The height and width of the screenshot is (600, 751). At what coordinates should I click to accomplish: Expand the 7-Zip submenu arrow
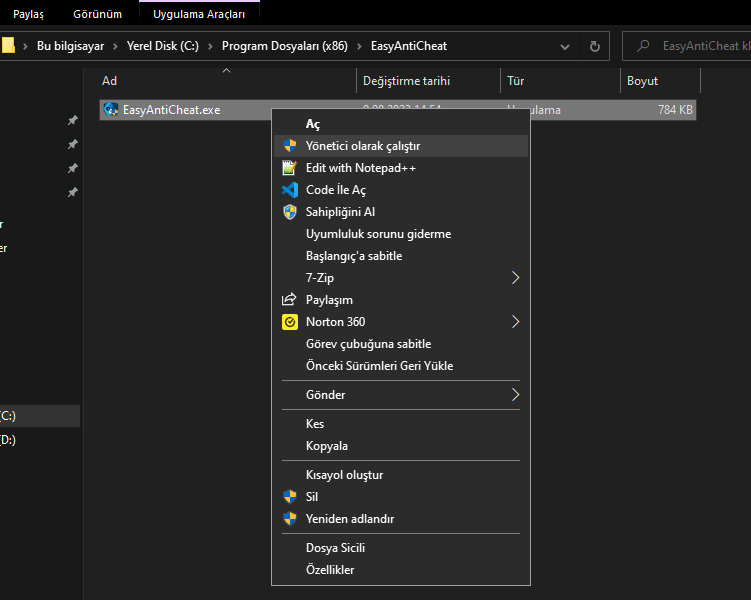click(x=516, y=278)
